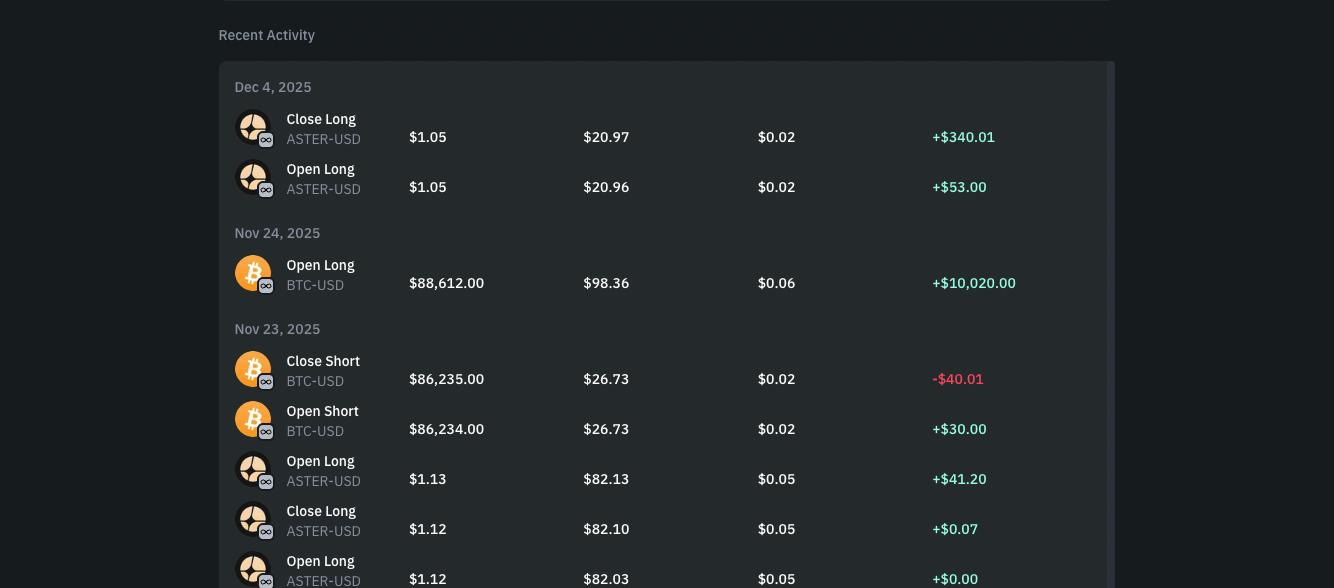
Task: Click the +$0.00 value in the last row
Action: point(955,579)
